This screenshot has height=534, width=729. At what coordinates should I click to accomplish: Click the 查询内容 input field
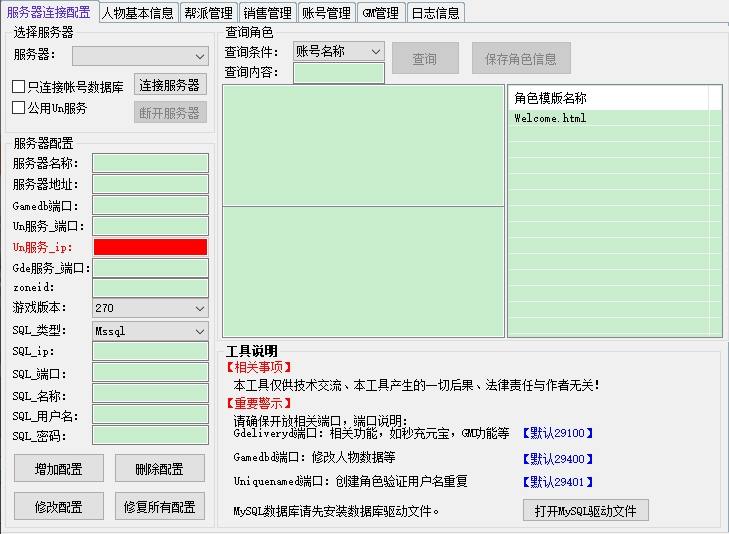pos(338,73)
